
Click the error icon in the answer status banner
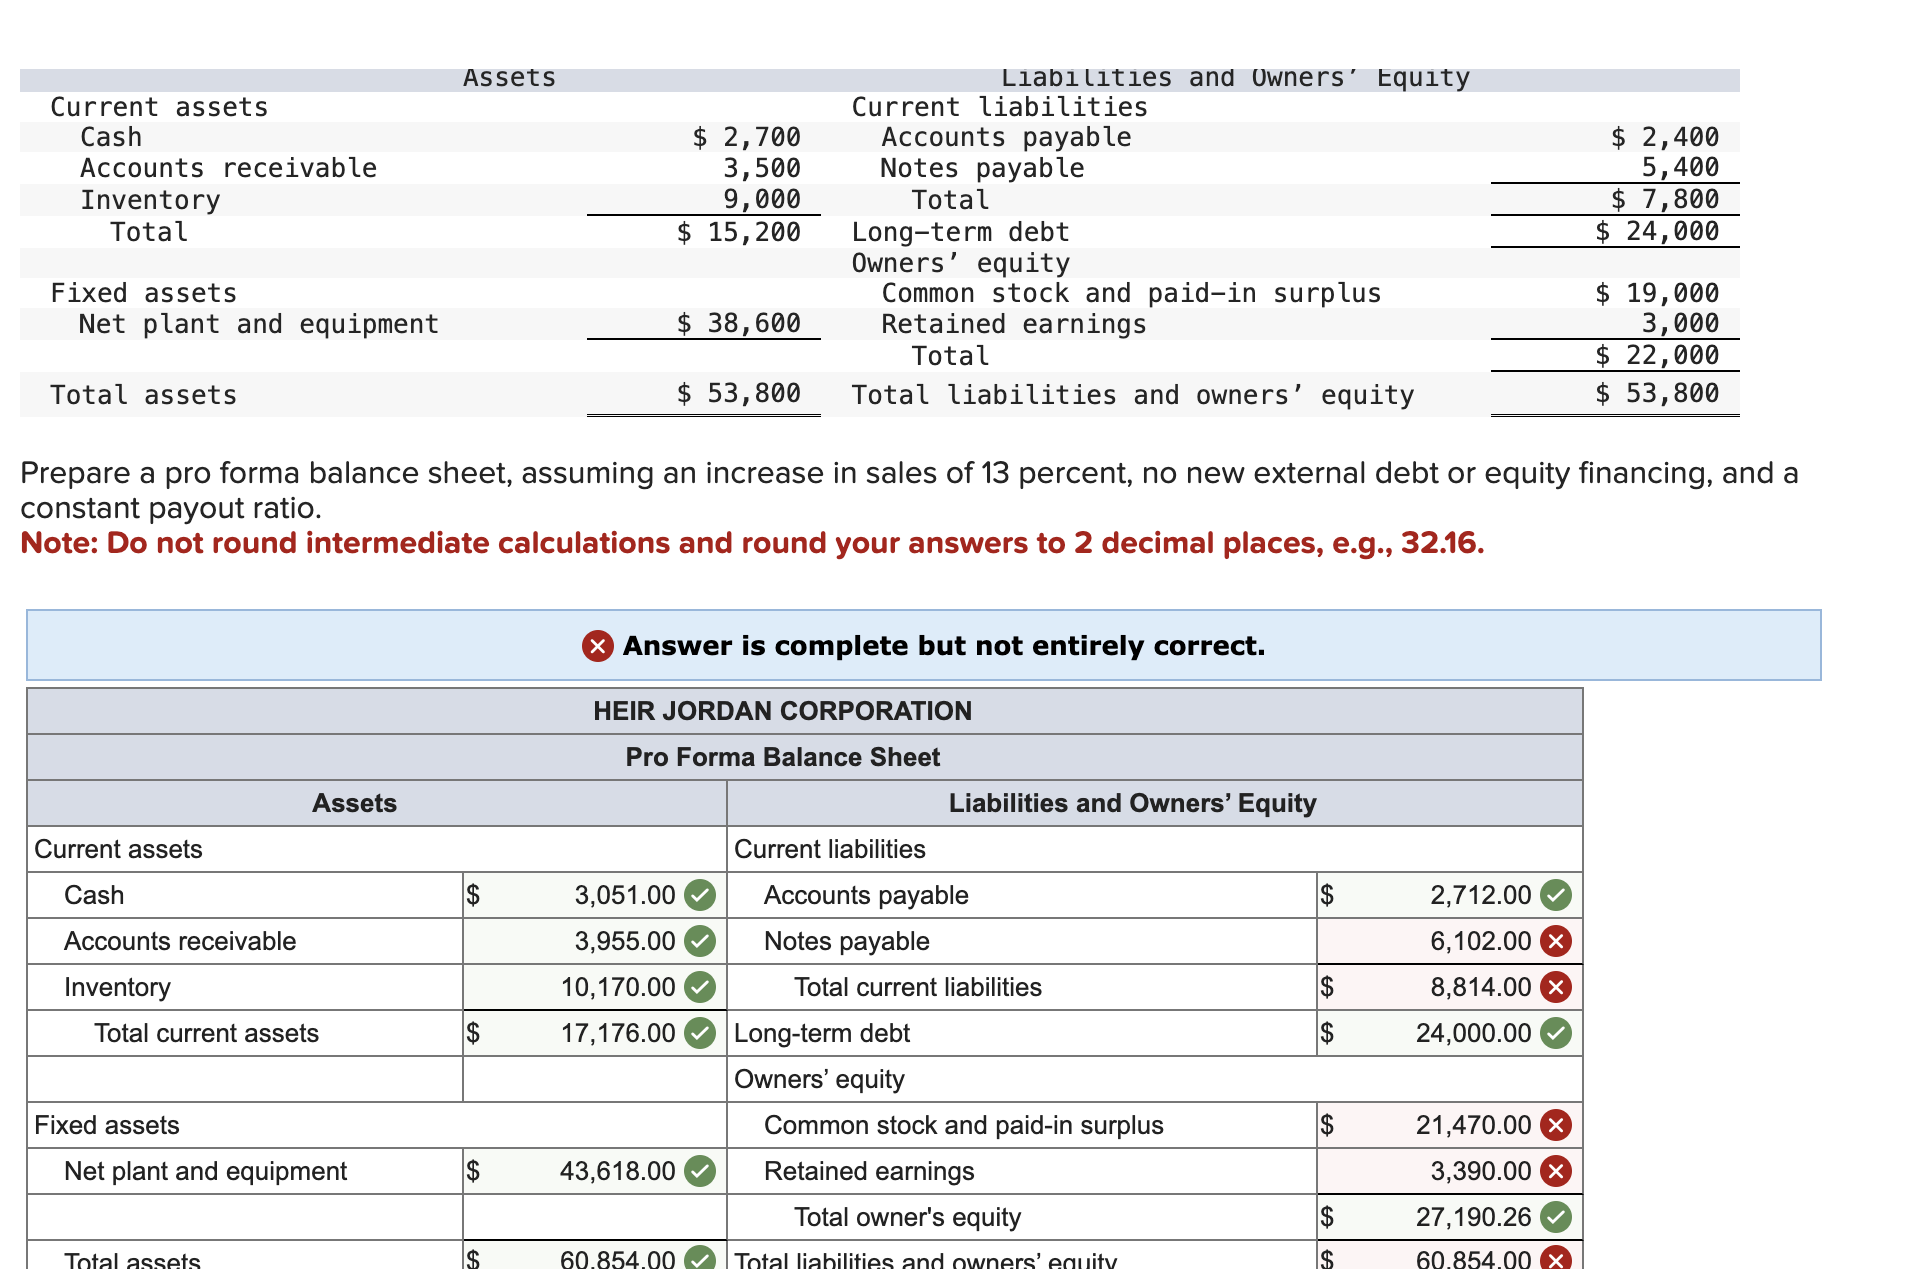[597, 646]
